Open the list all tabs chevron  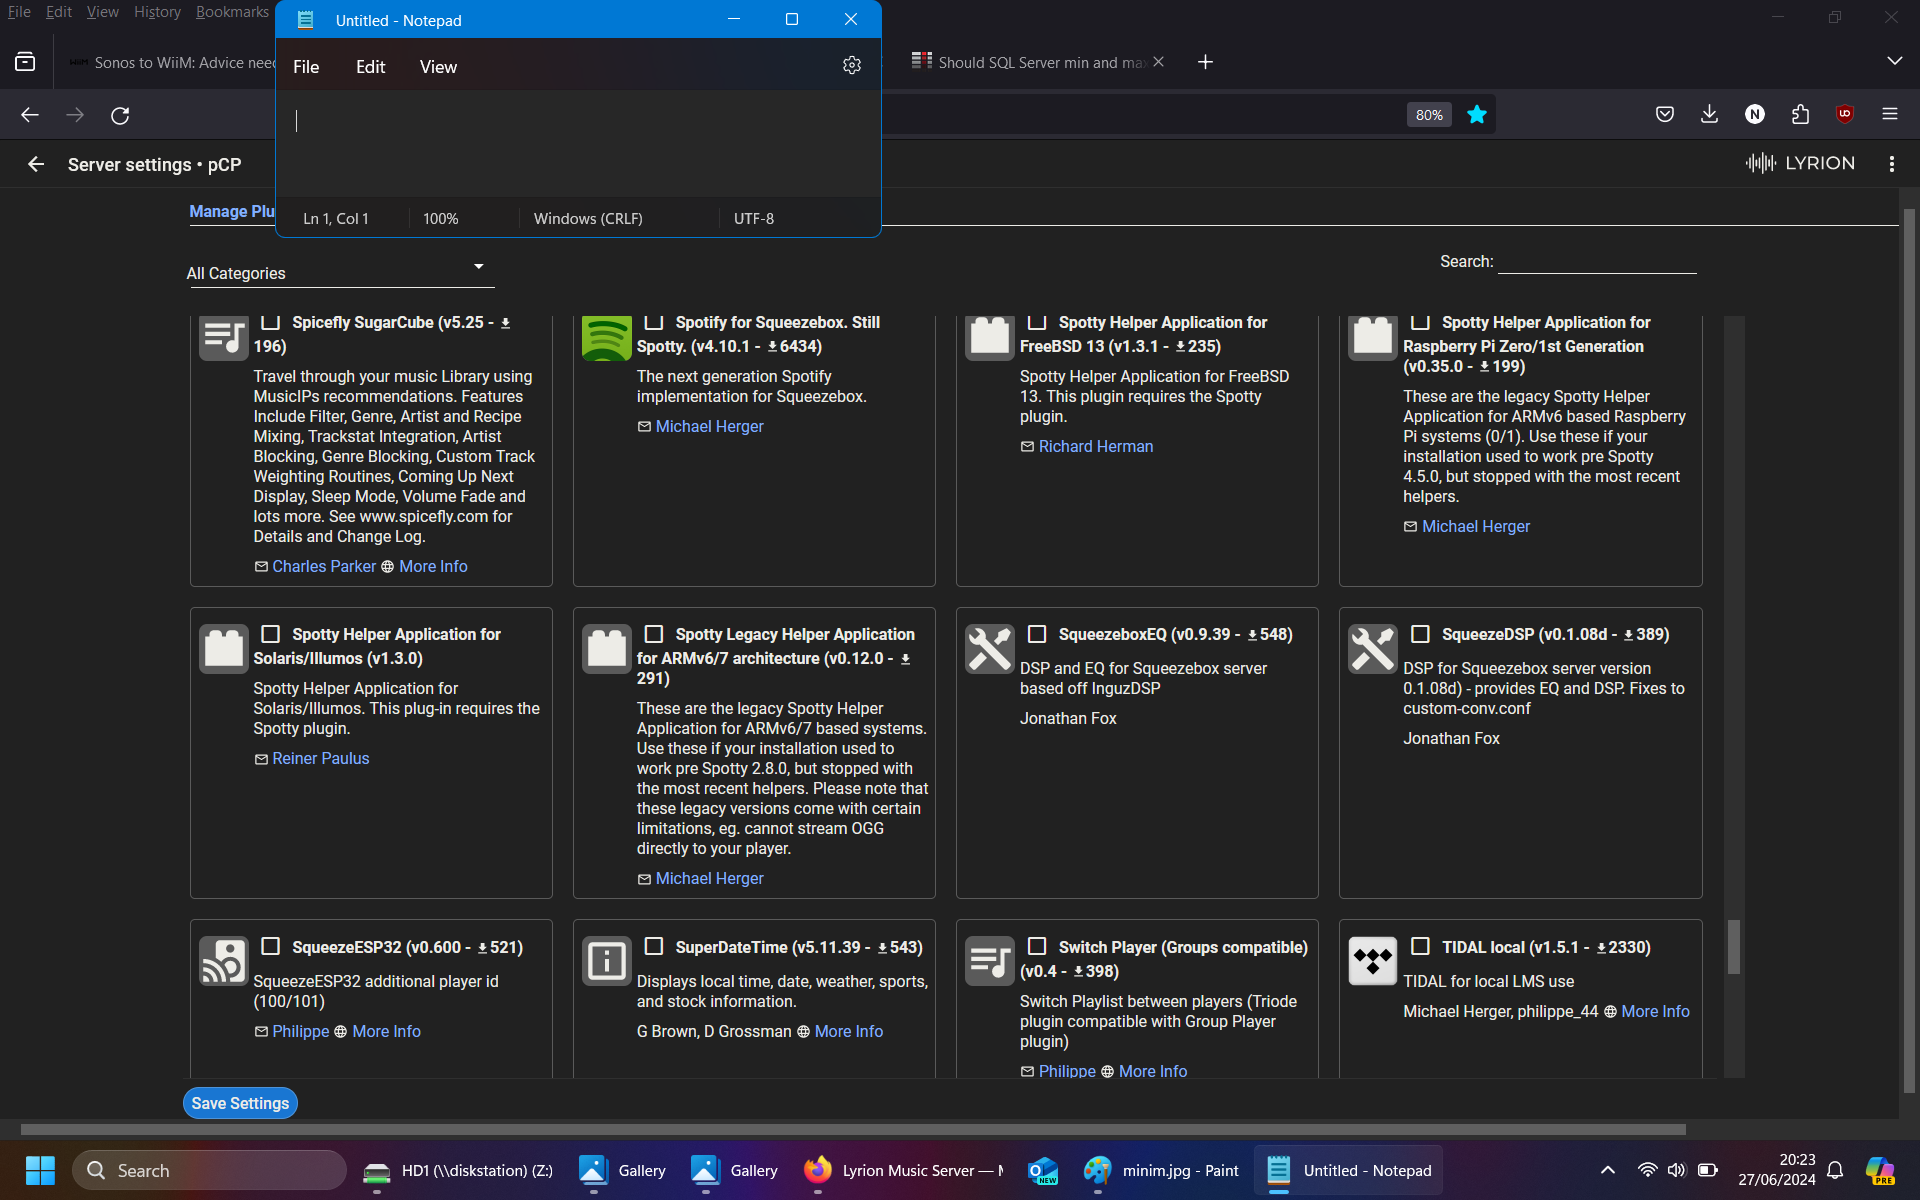(x=1894, y=61)
